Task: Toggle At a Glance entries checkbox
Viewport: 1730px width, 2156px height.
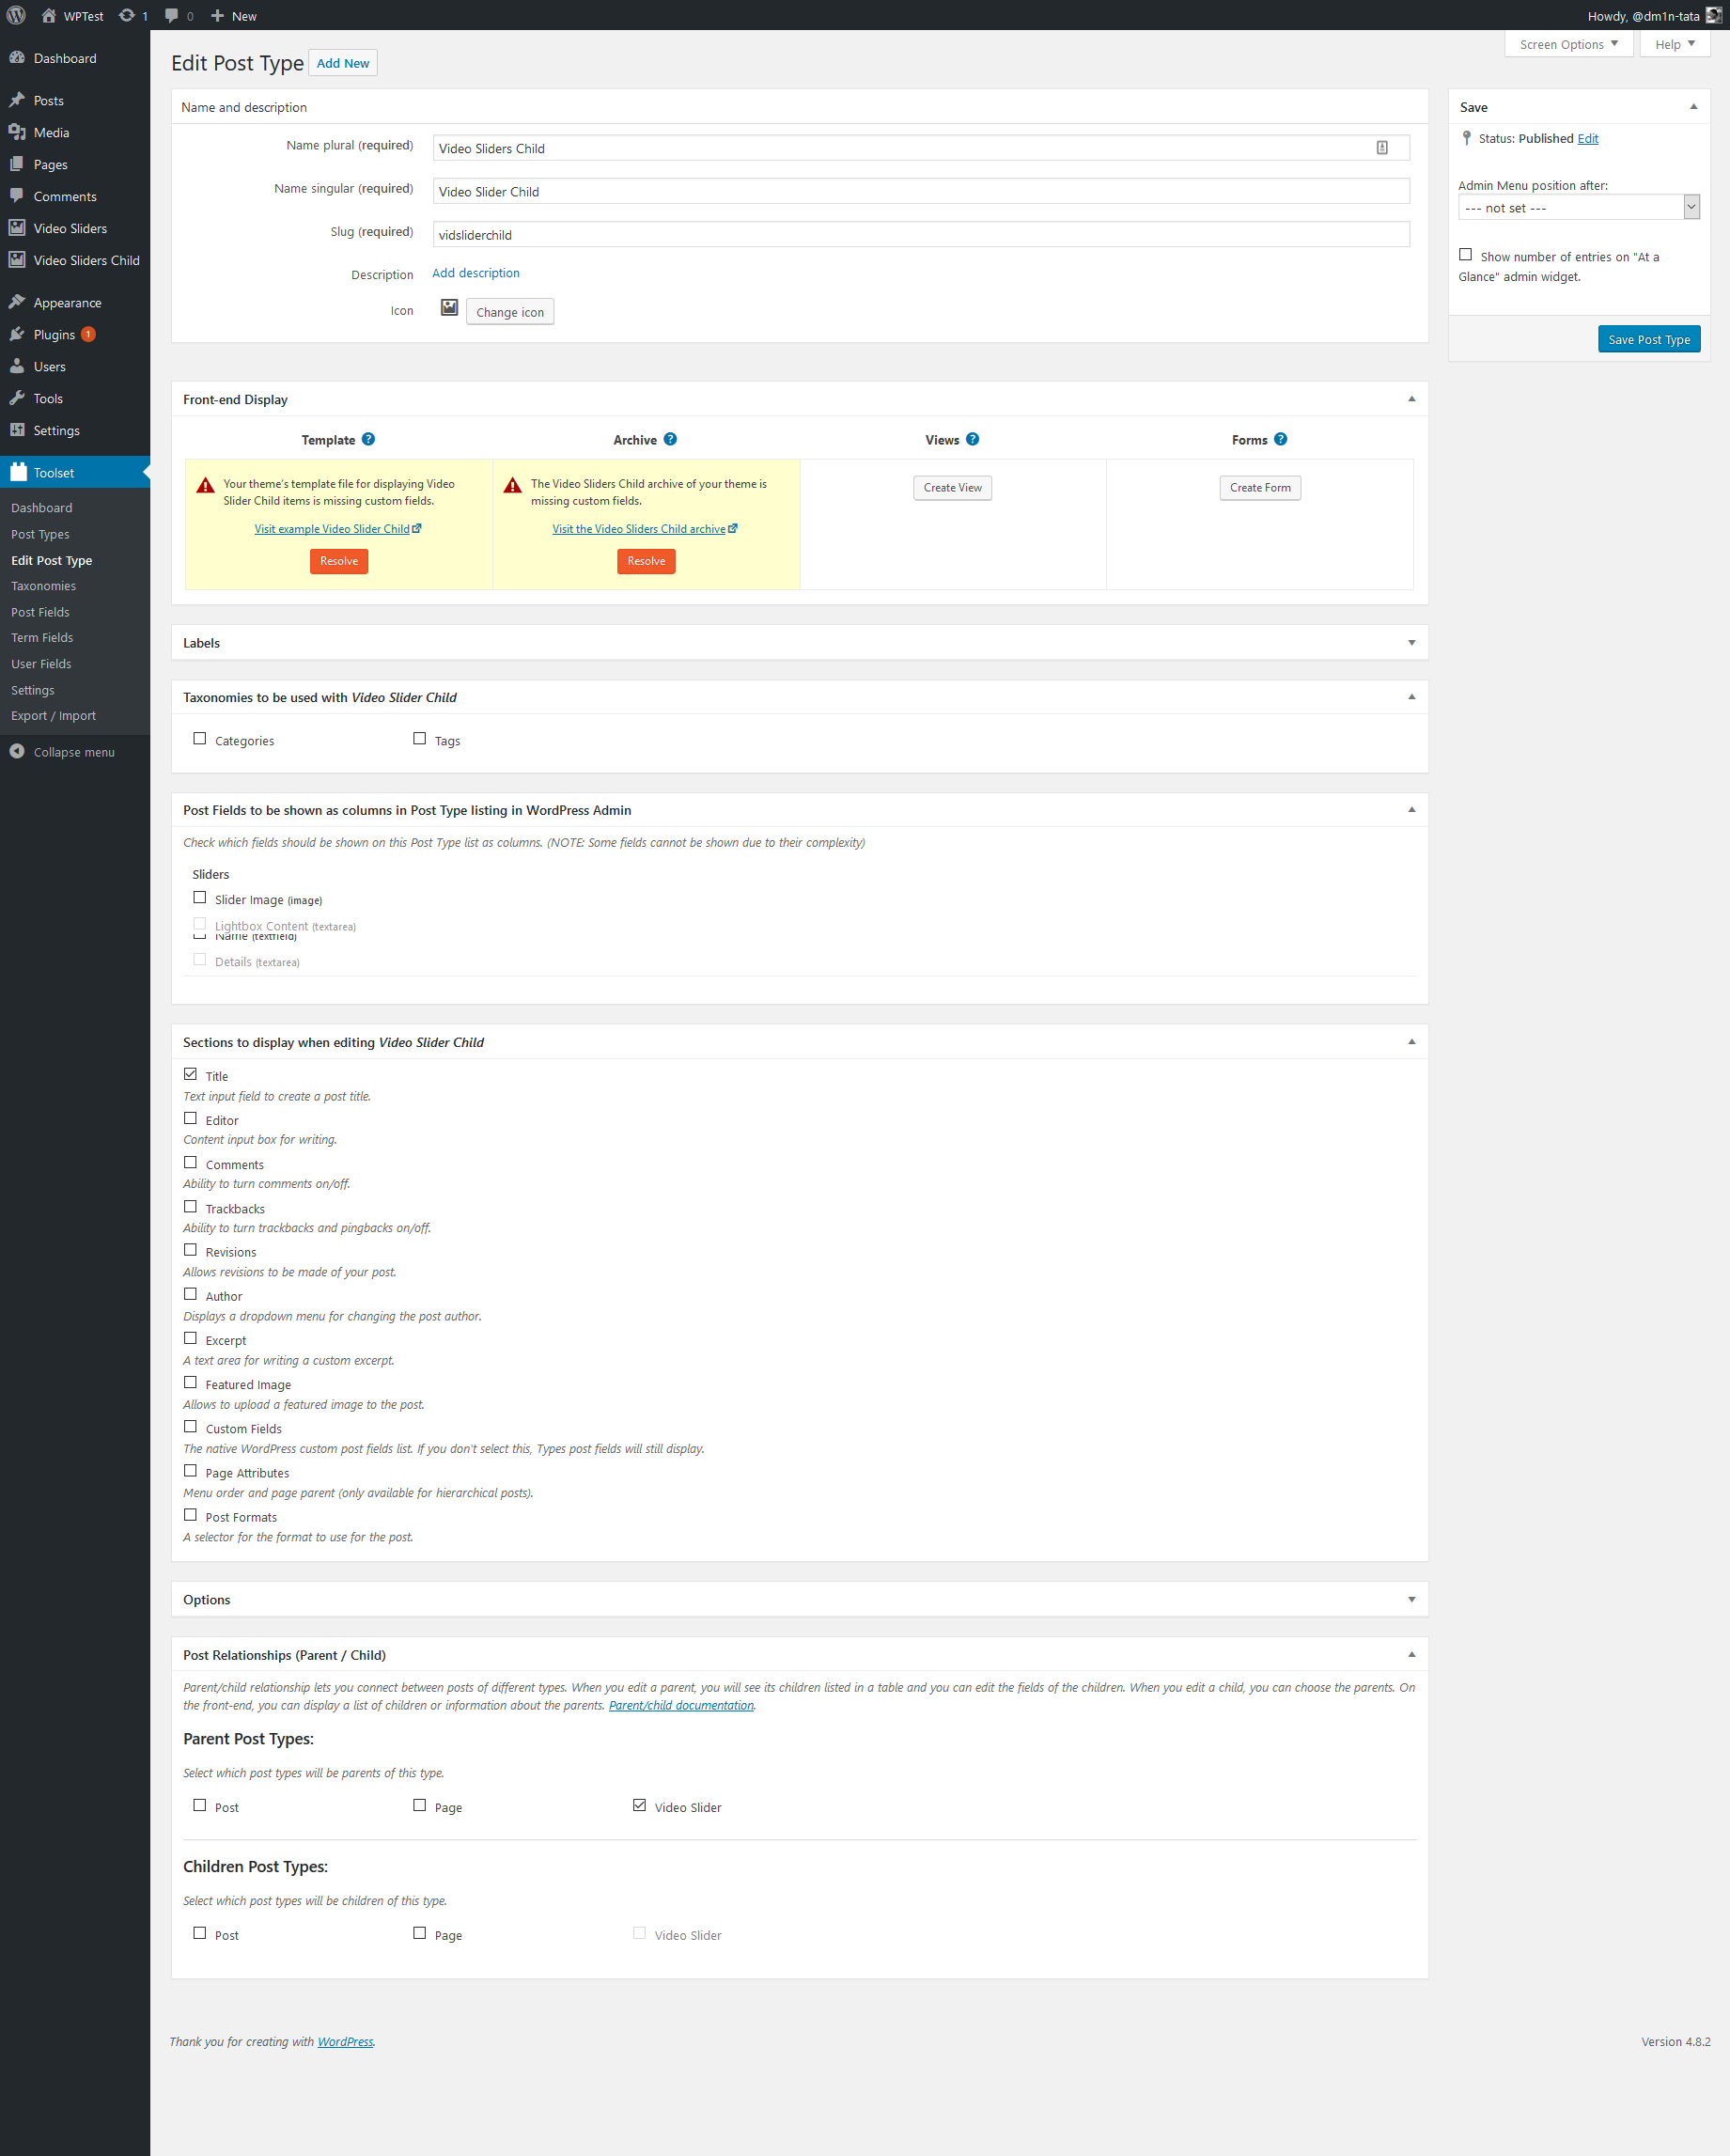Action: 1466,254
